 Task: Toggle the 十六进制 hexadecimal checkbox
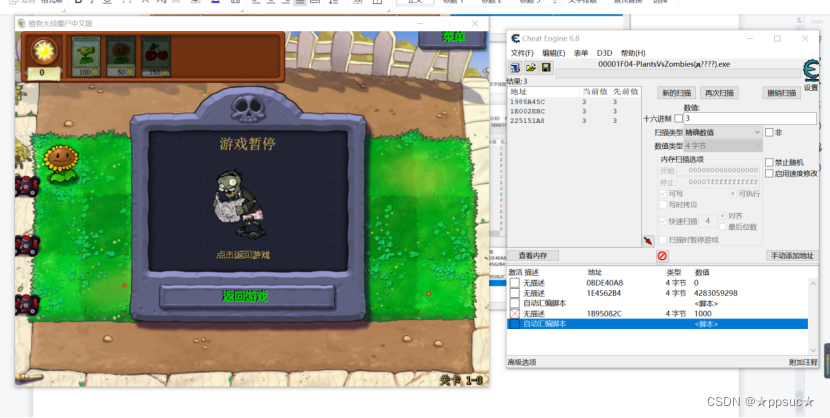pyautogui.click(x=678, y=119)
